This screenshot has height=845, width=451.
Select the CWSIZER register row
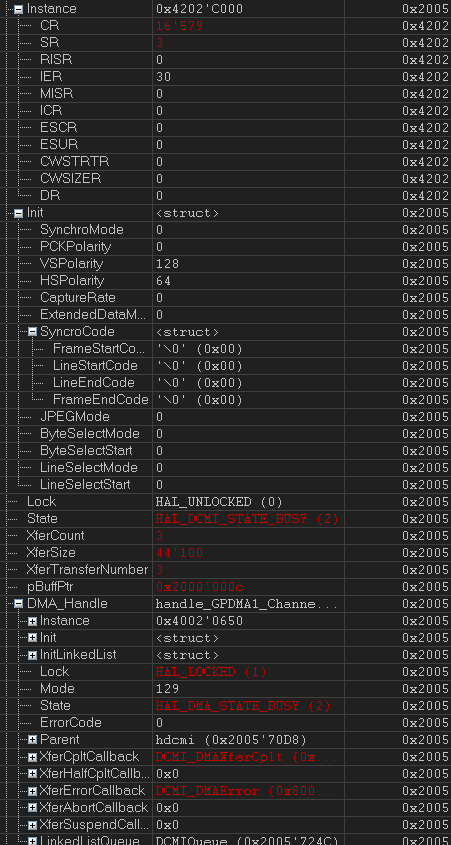pyautogui.click(x=225, y=178)
